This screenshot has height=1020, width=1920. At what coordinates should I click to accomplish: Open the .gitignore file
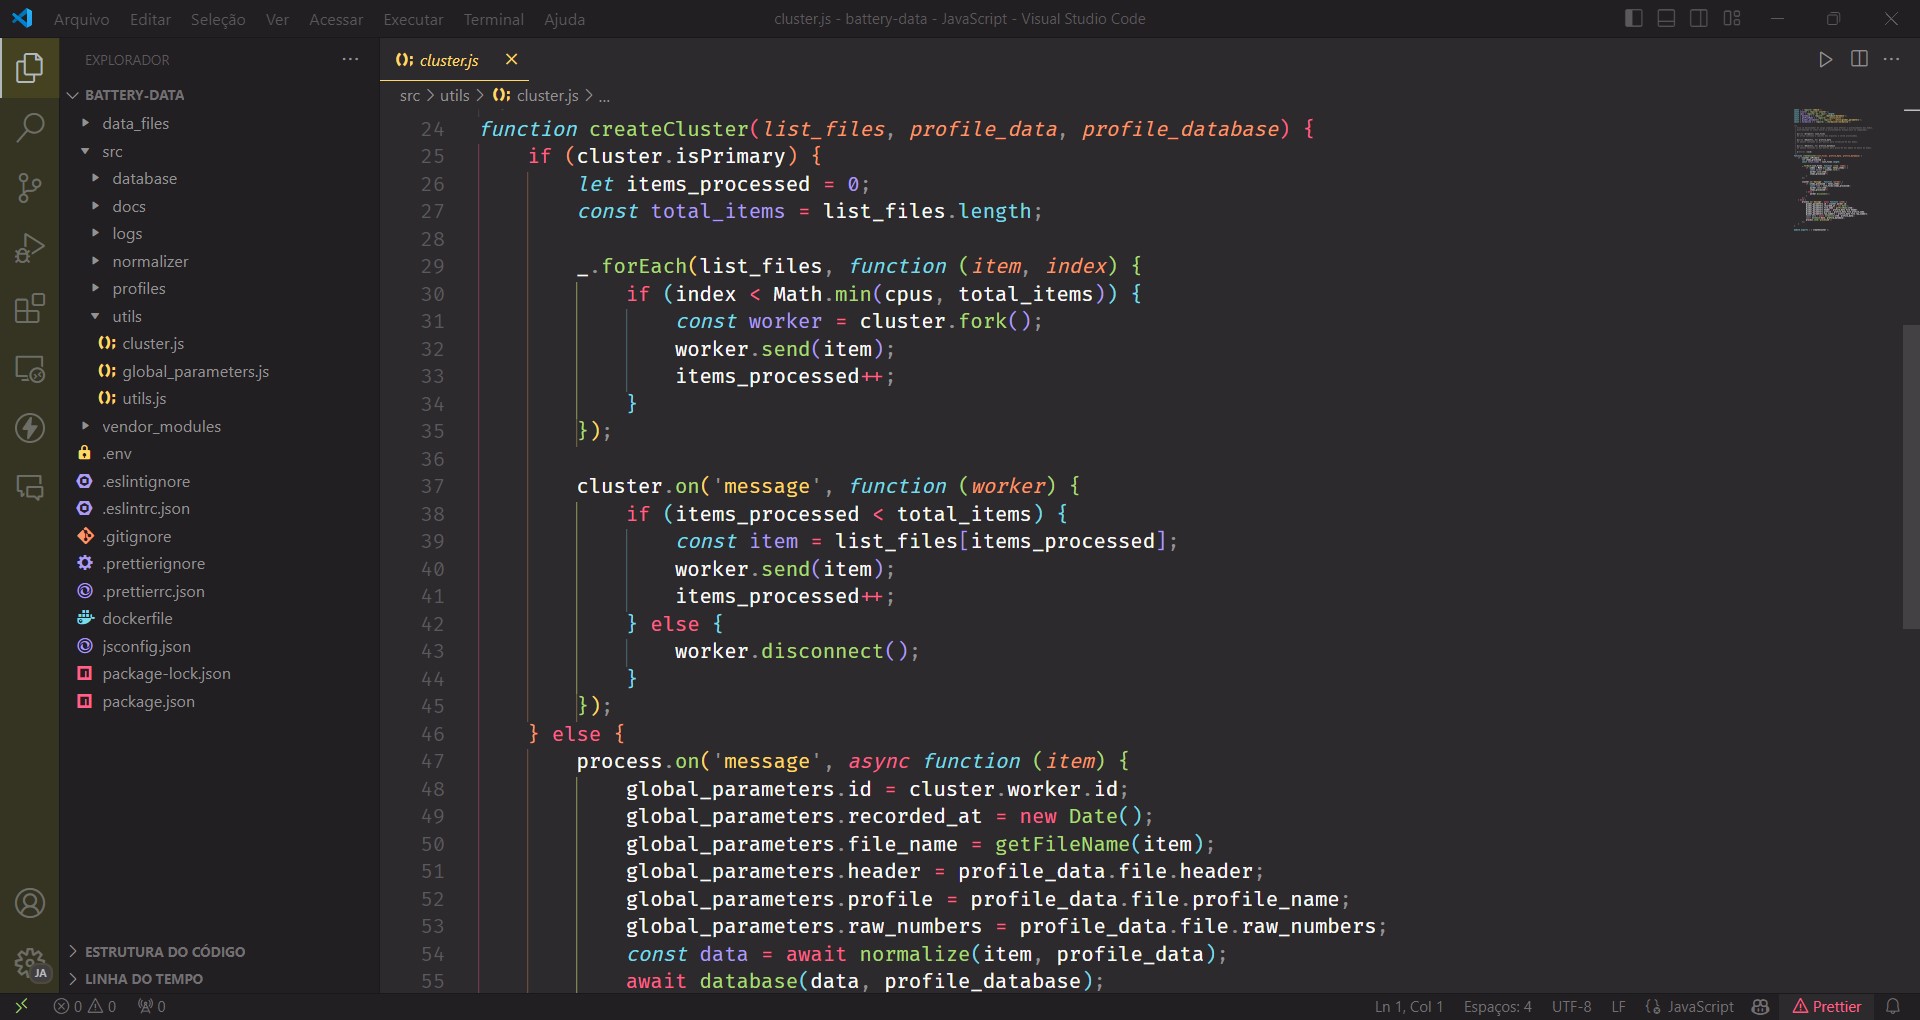coord(137,536)
